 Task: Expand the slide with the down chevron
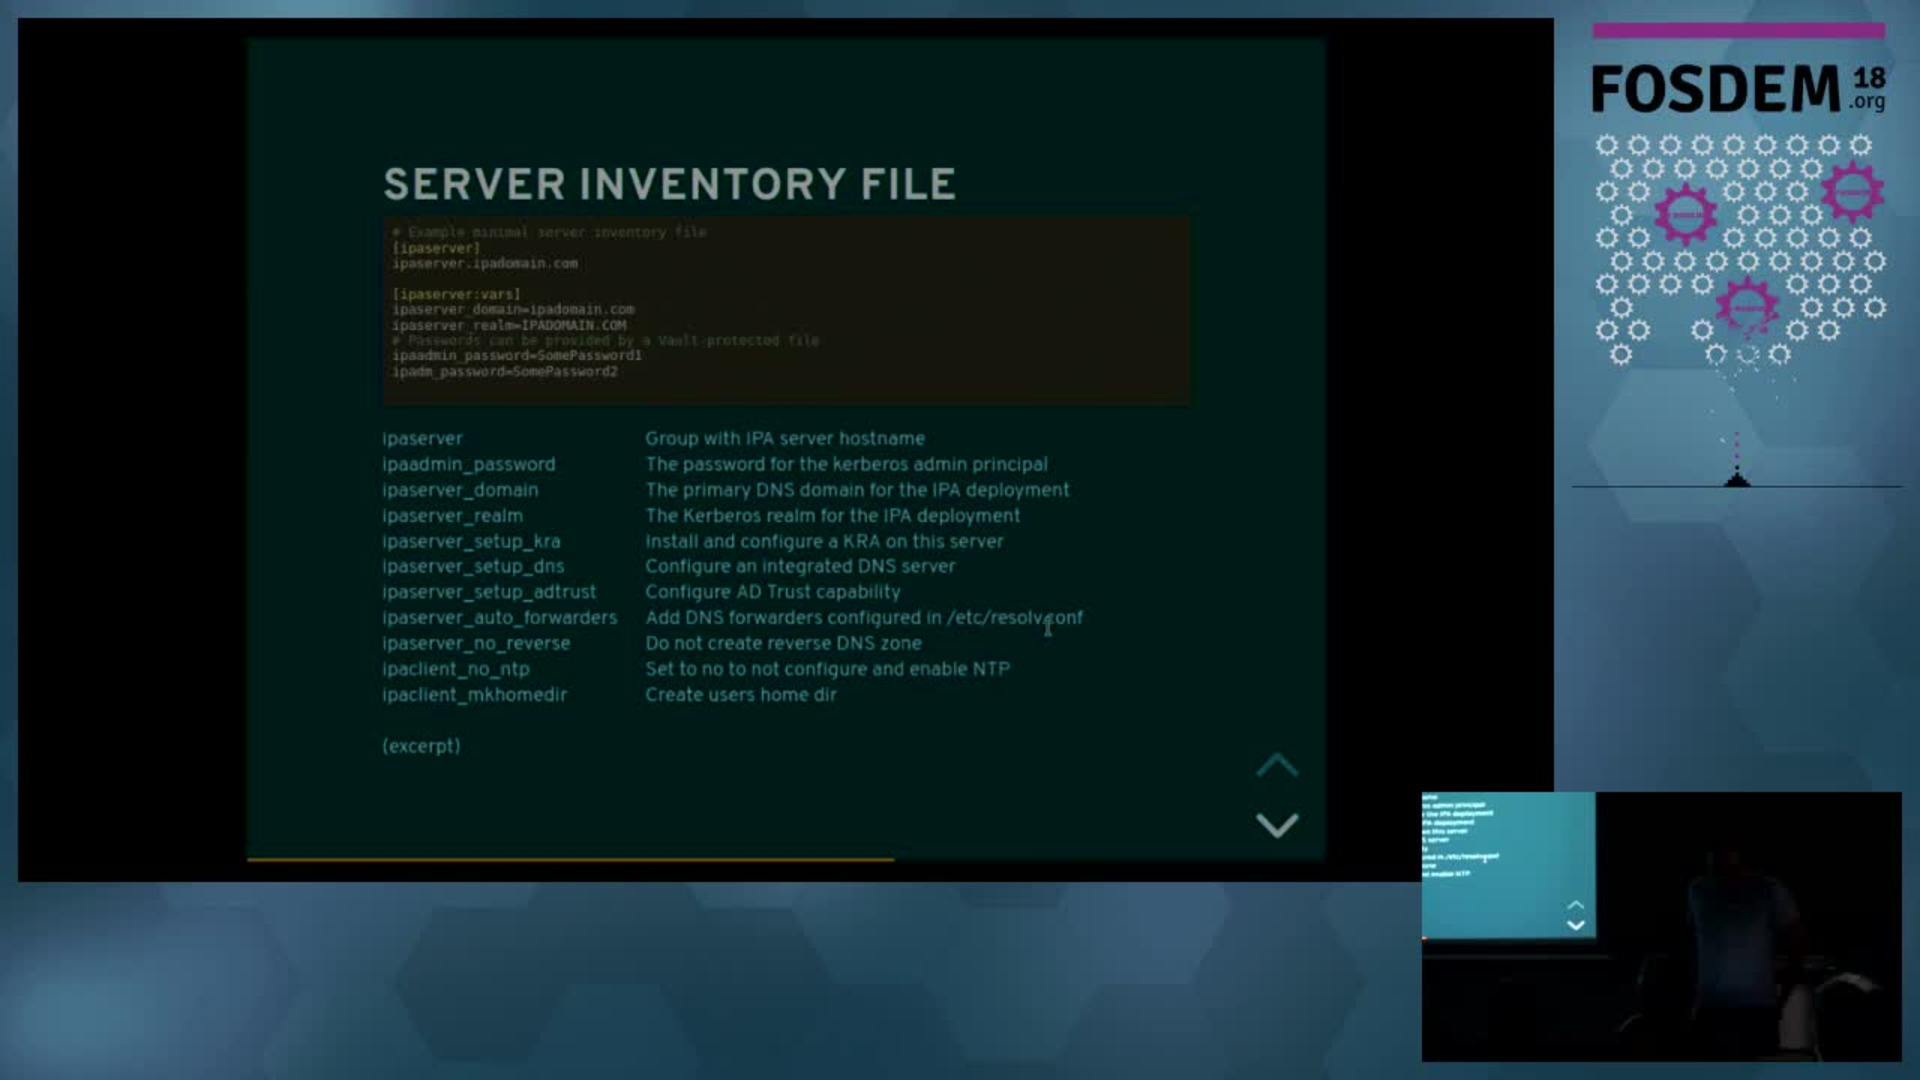click(x=1276, y=824)
